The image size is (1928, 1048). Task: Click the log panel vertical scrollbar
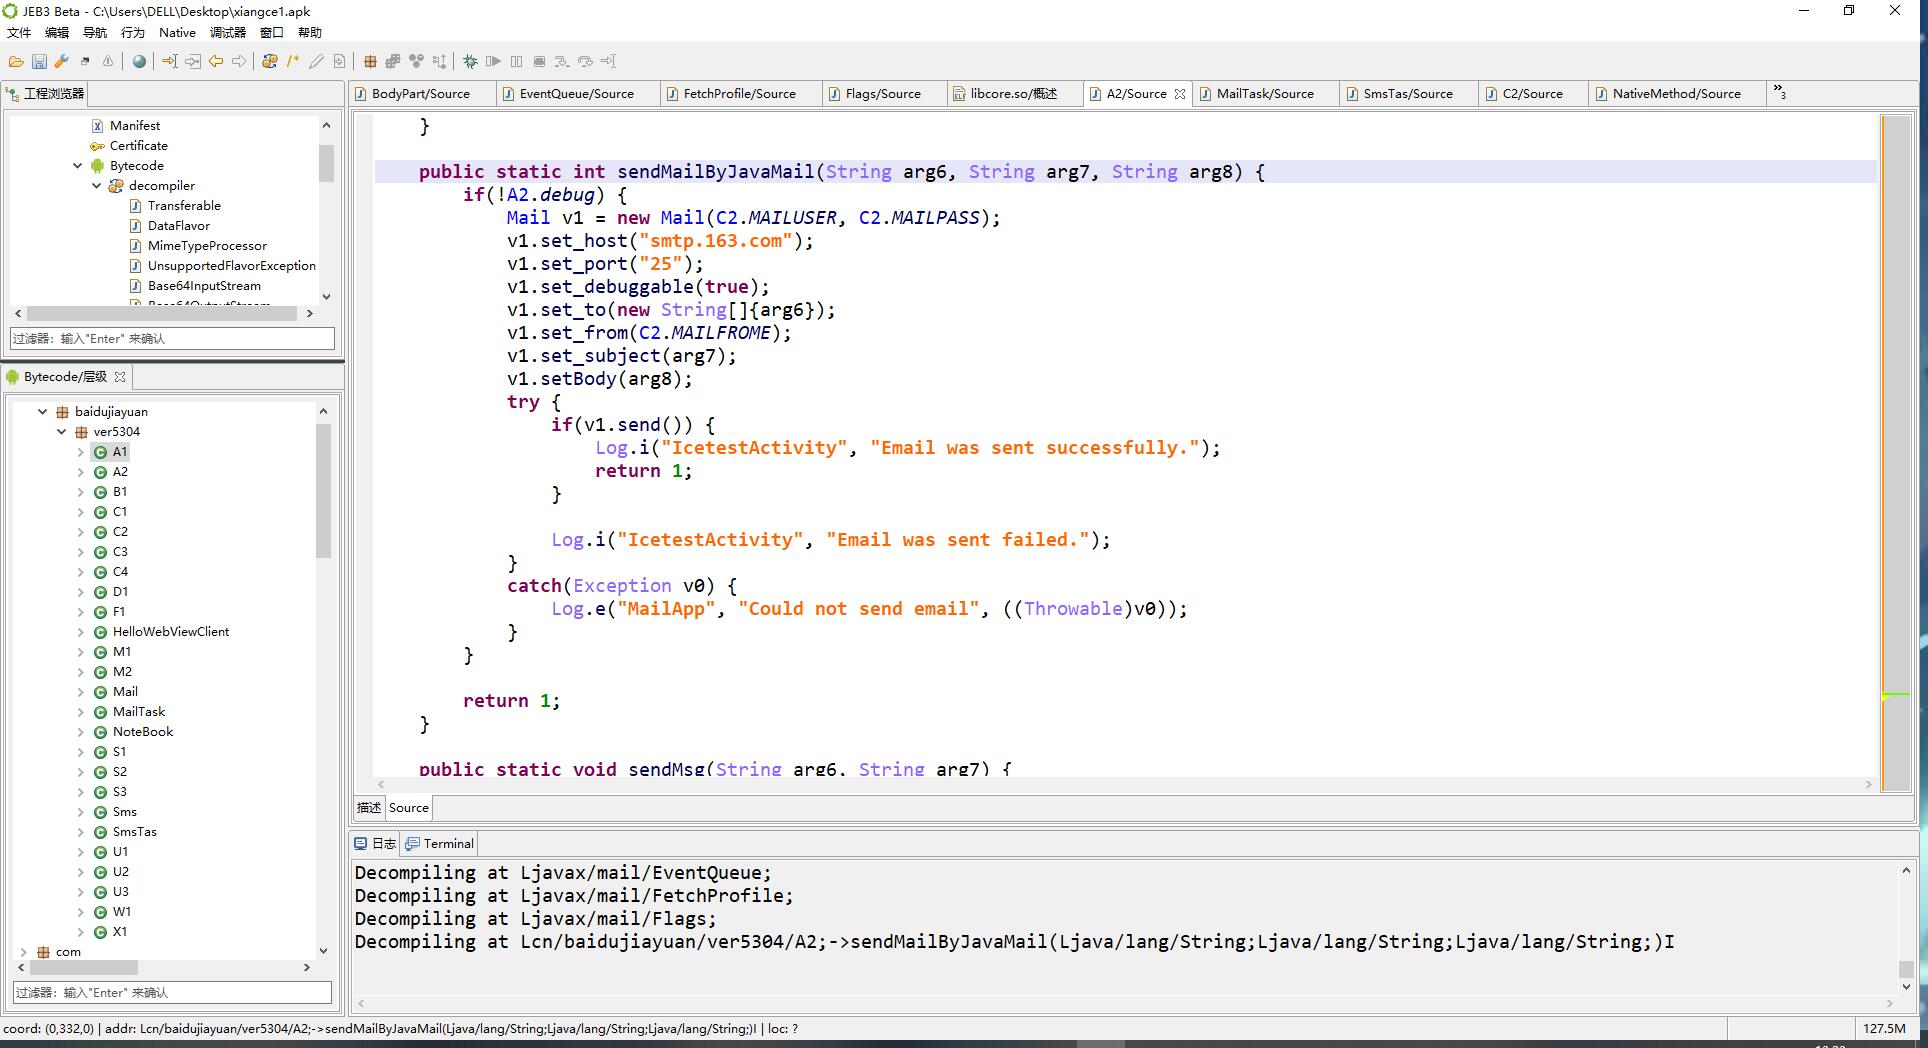click(x=1906, y=928)
